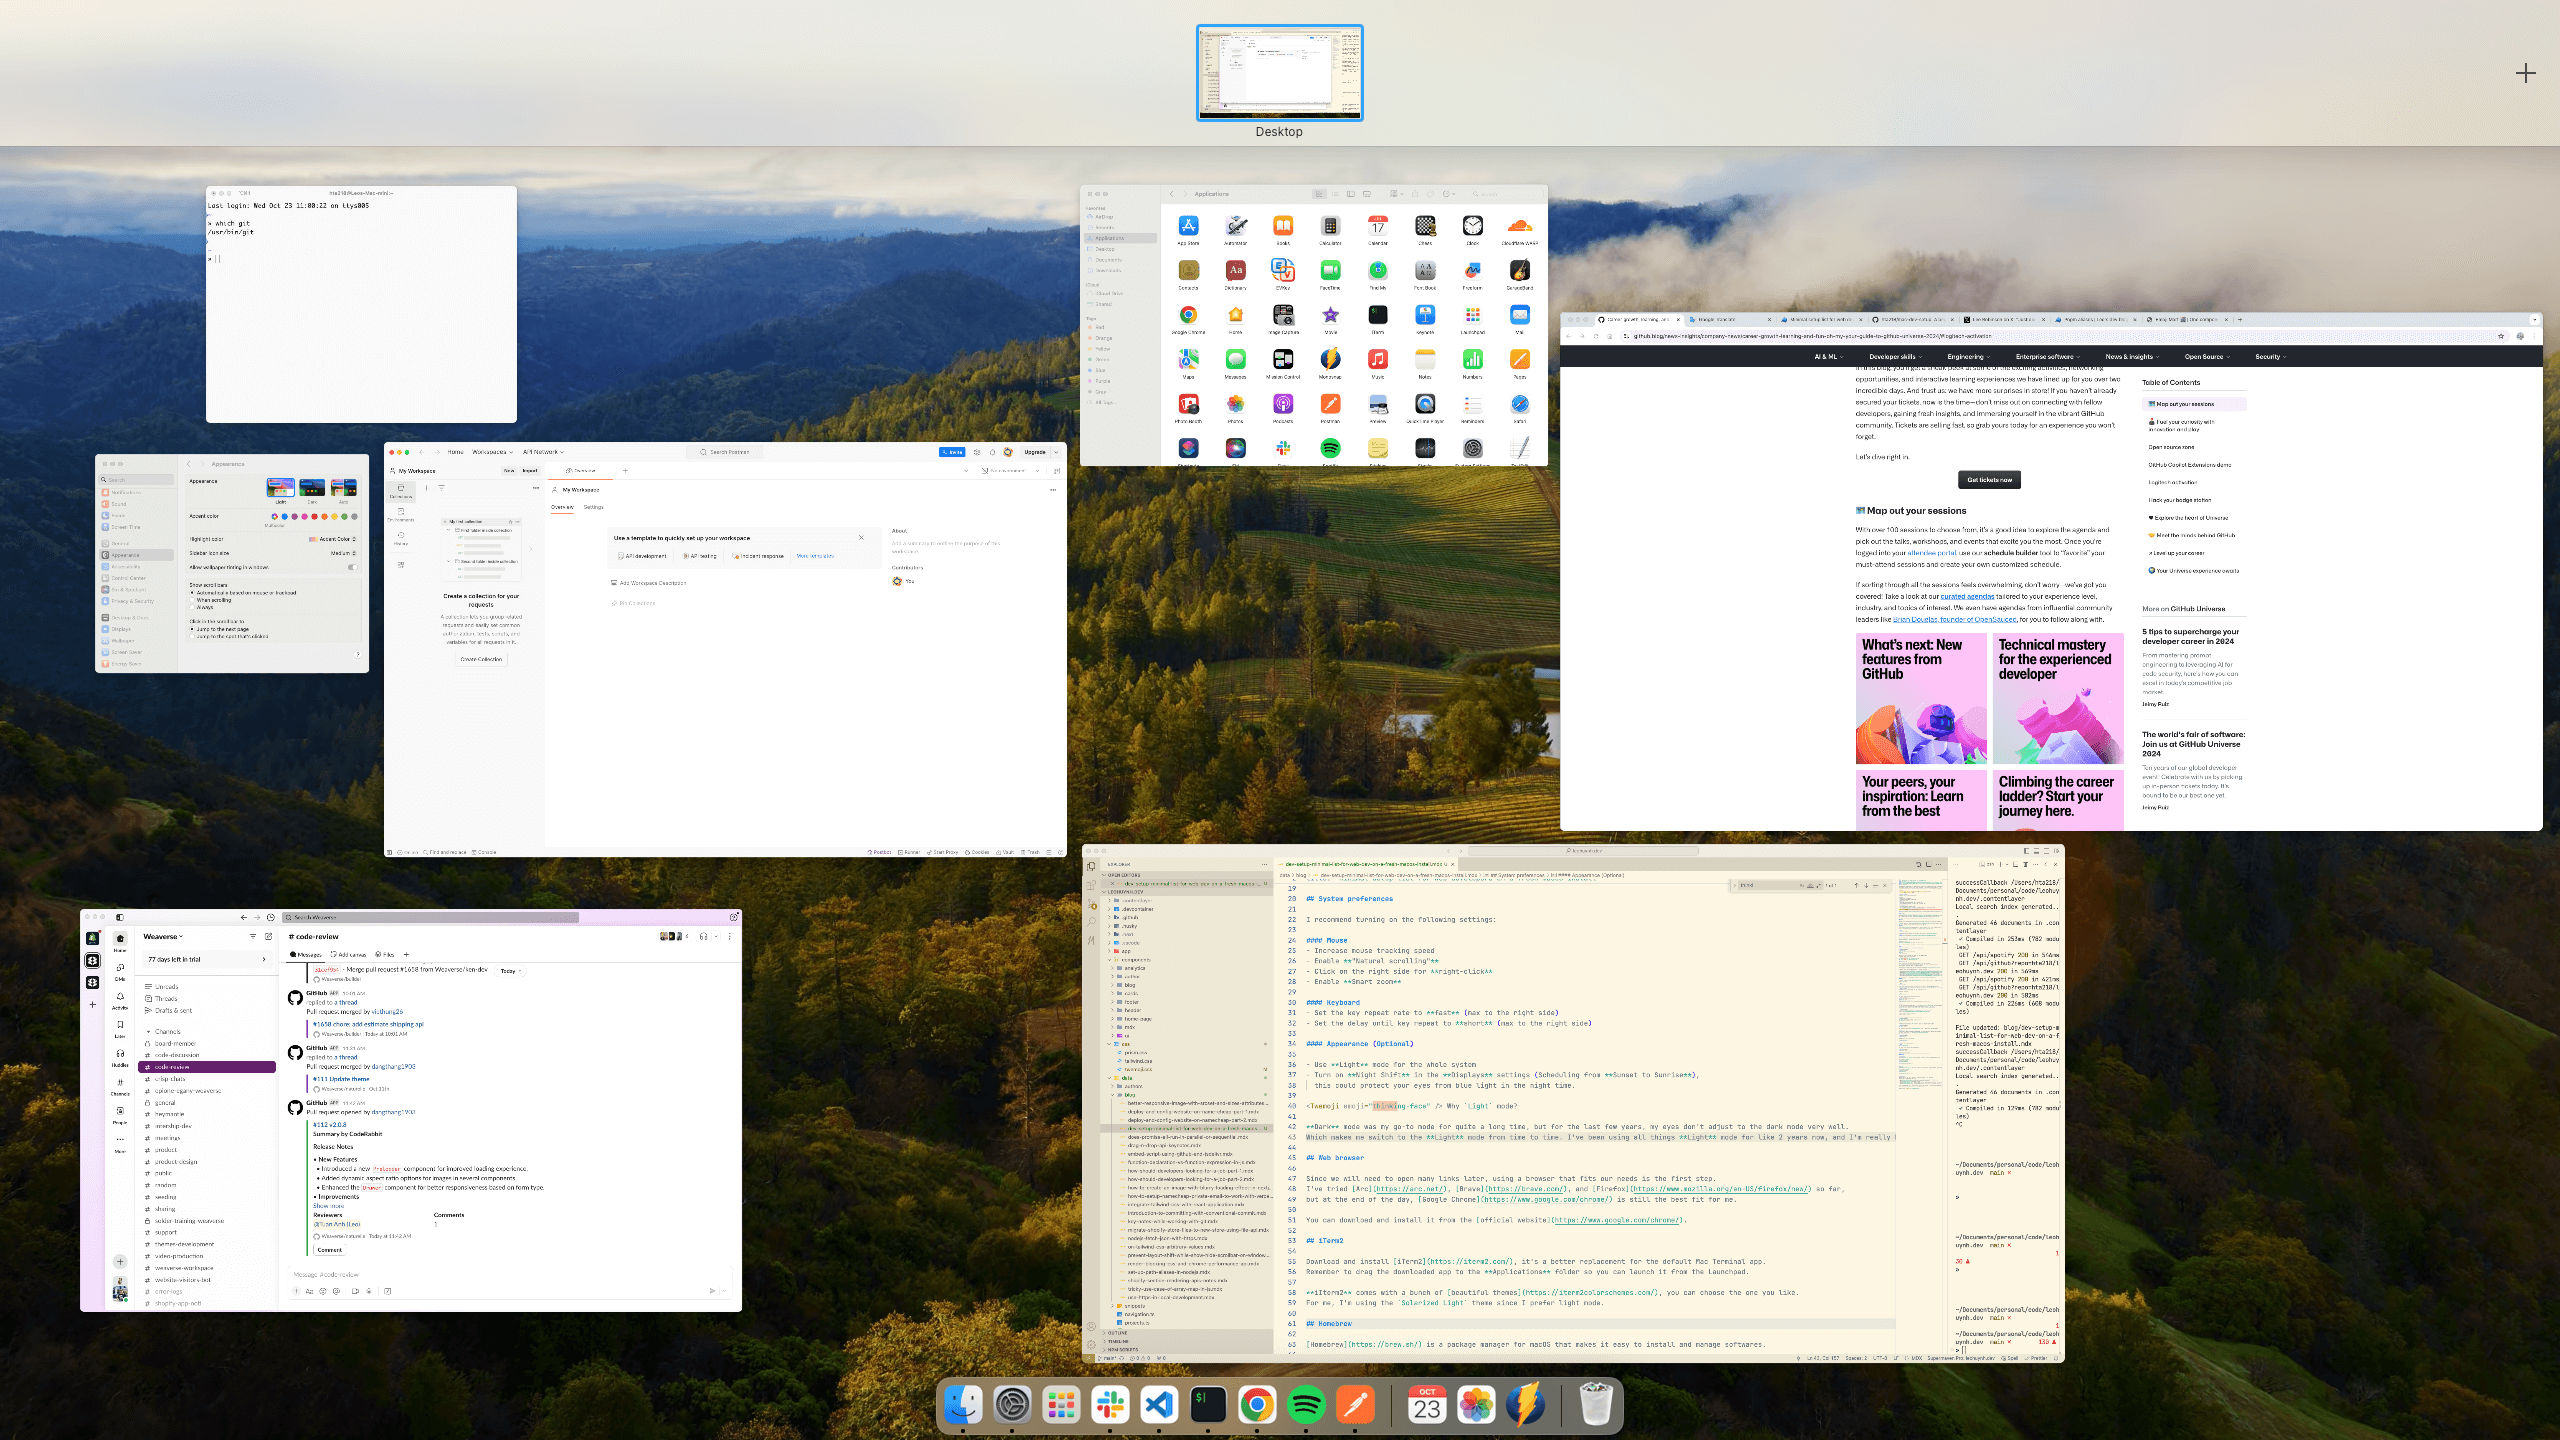This screenshot has height=1440, width=2560.
Task: Click the add new Desktop plus button
Action: point(2525,73)
